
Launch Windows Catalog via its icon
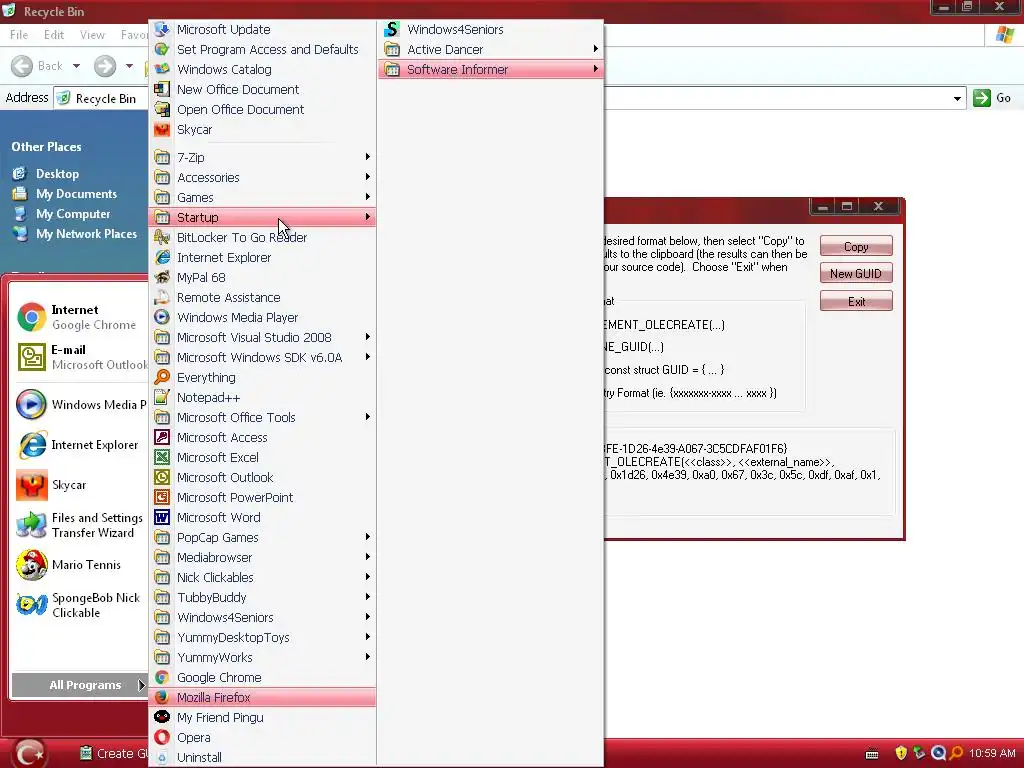(162, 69)
